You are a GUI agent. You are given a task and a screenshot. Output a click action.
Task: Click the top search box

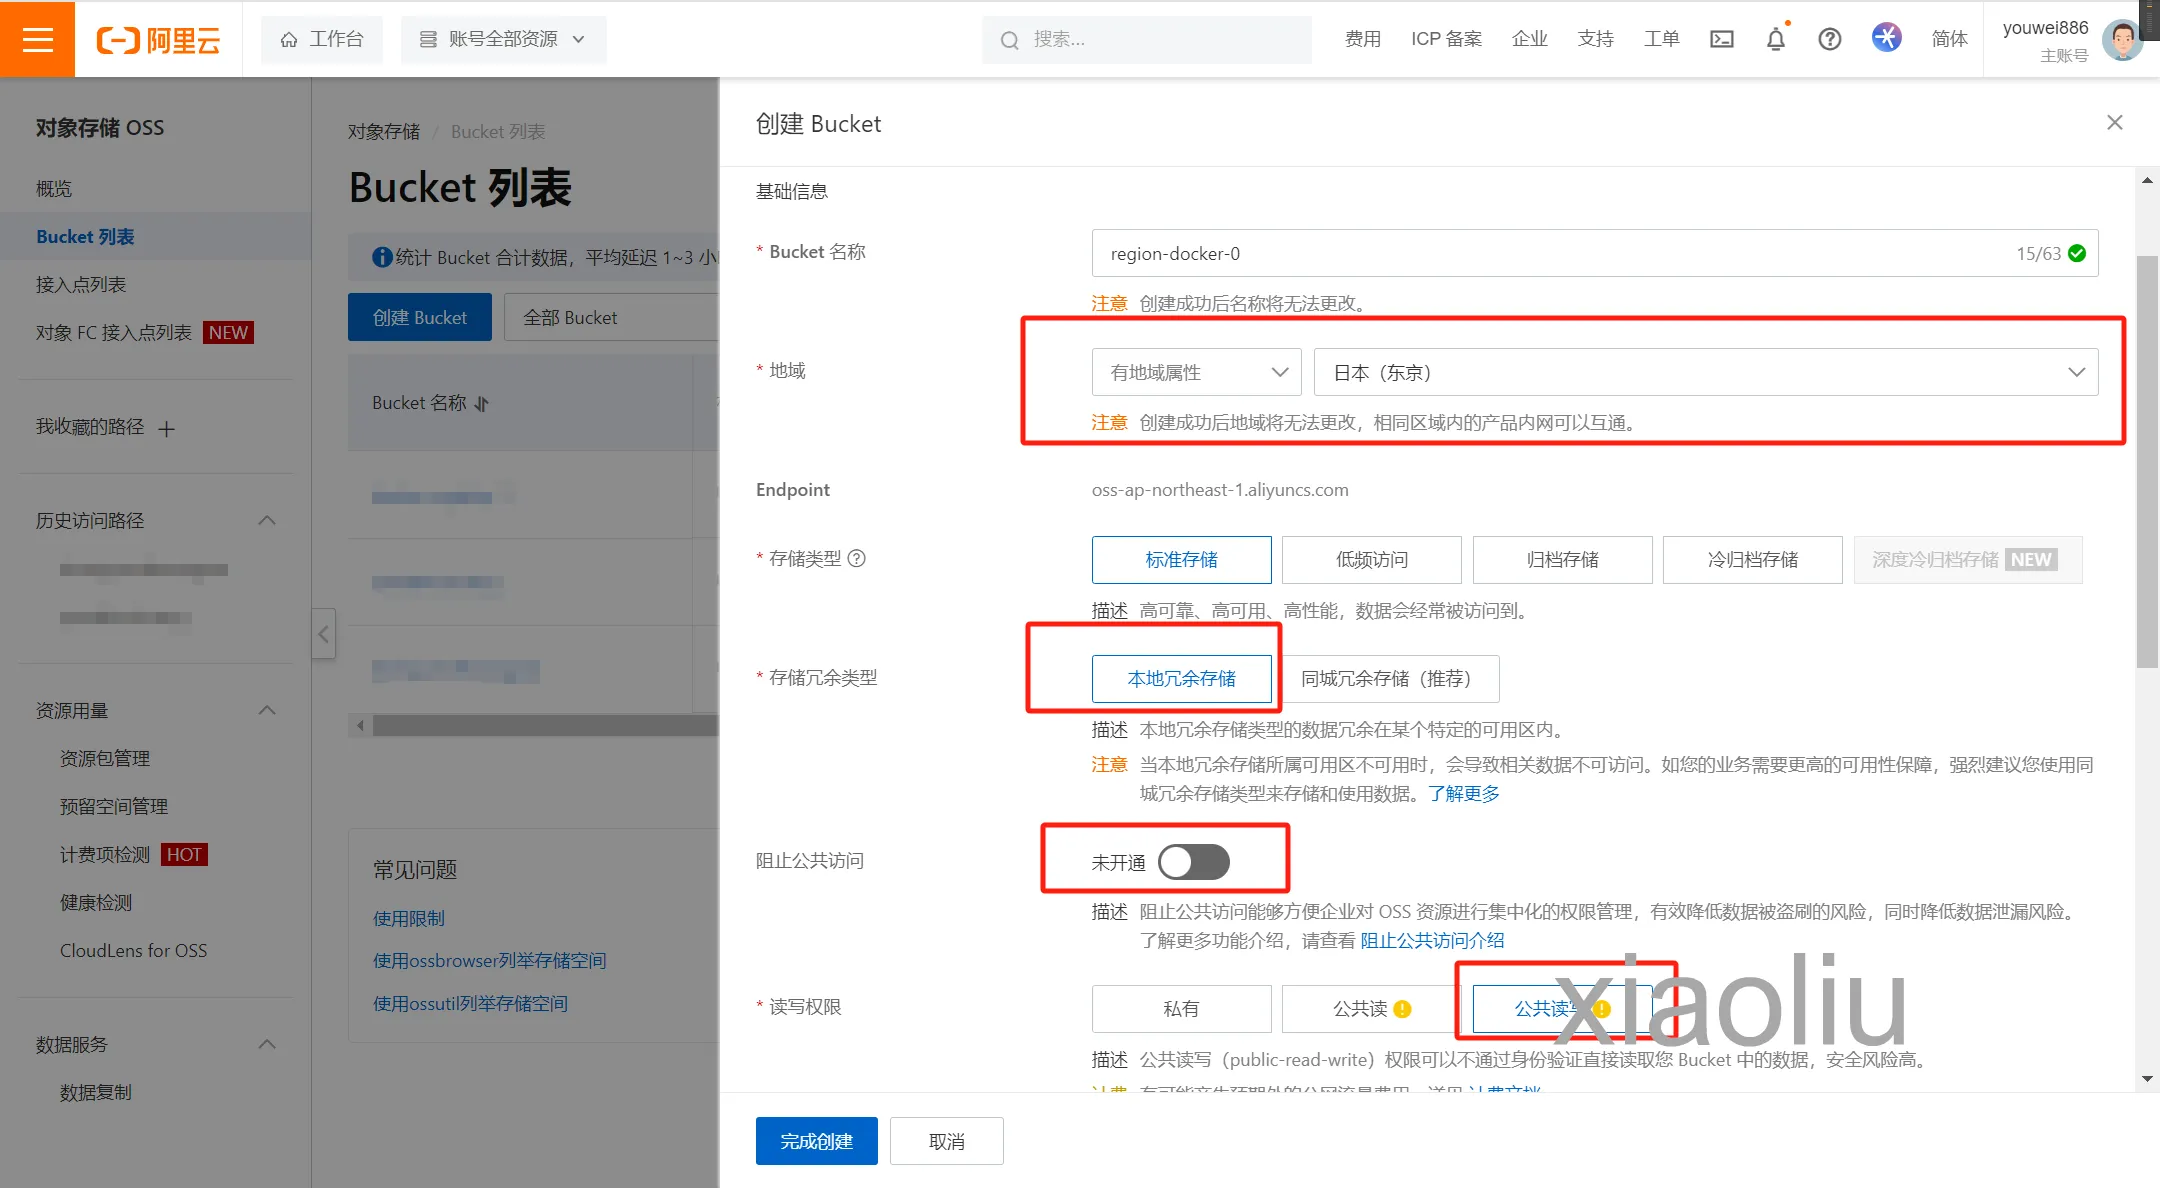(x=1146, y=40)
